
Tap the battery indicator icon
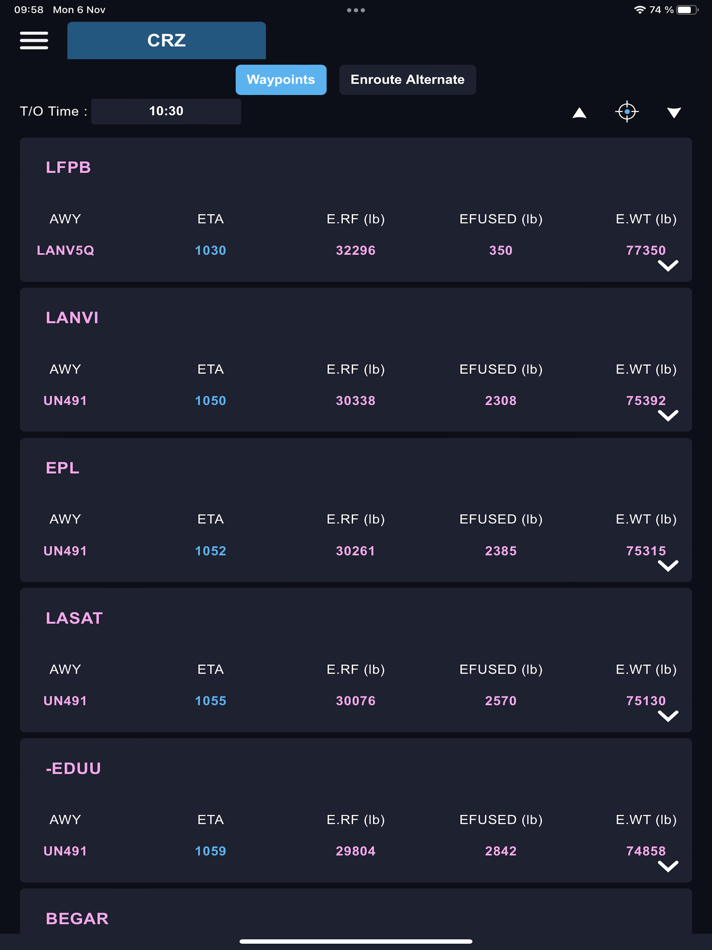pos(687,10)
